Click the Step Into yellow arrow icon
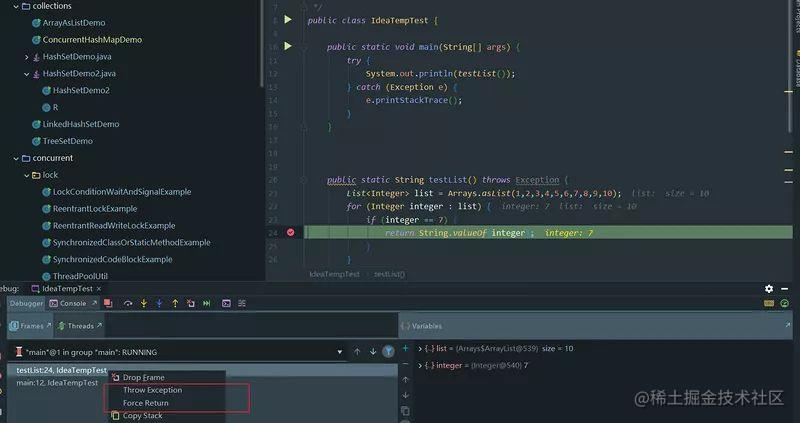This screenshot has width=800, height=423. point(144,304)
